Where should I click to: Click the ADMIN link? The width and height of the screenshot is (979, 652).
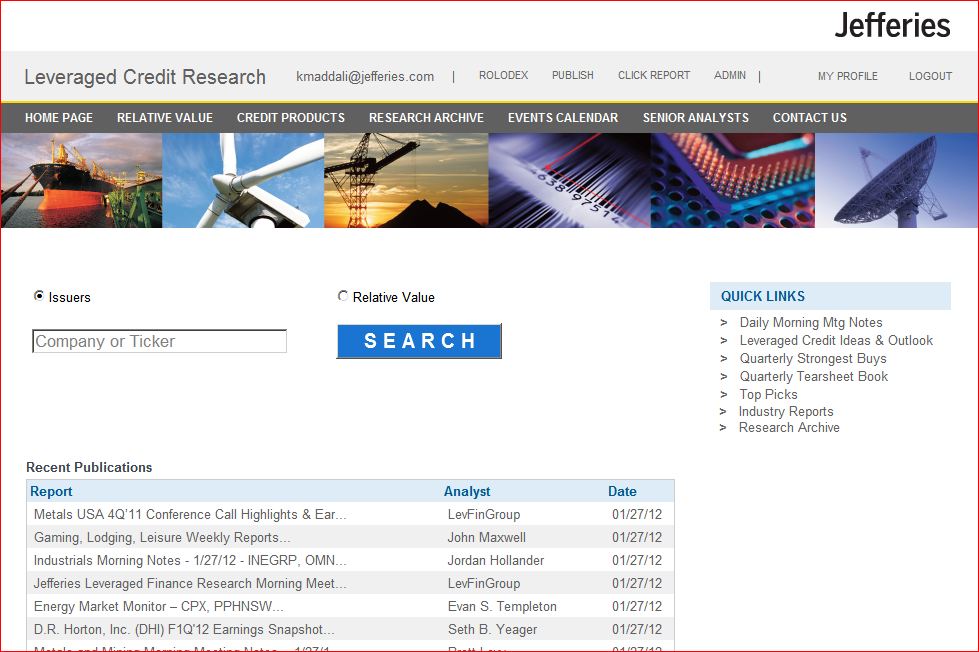(730, 75)
